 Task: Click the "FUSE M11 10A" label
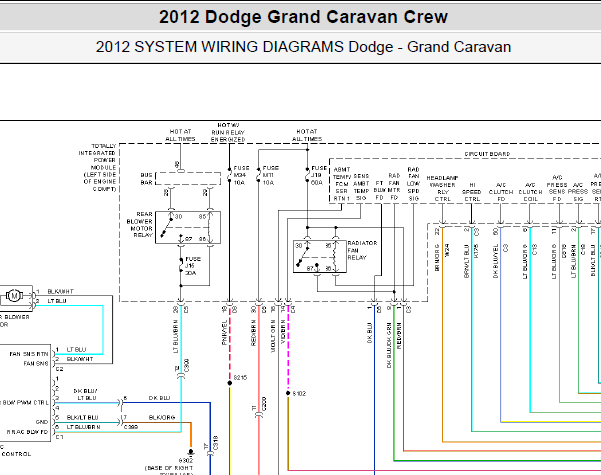point(271,175)
